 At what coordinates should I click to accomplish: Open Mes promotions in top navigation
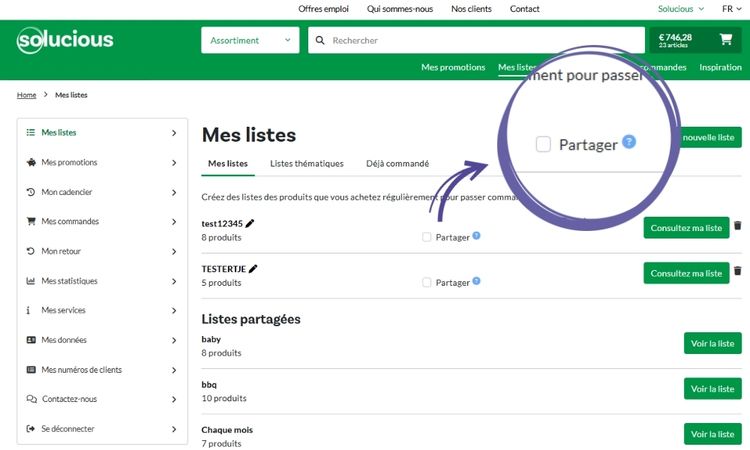coord(453,68)
